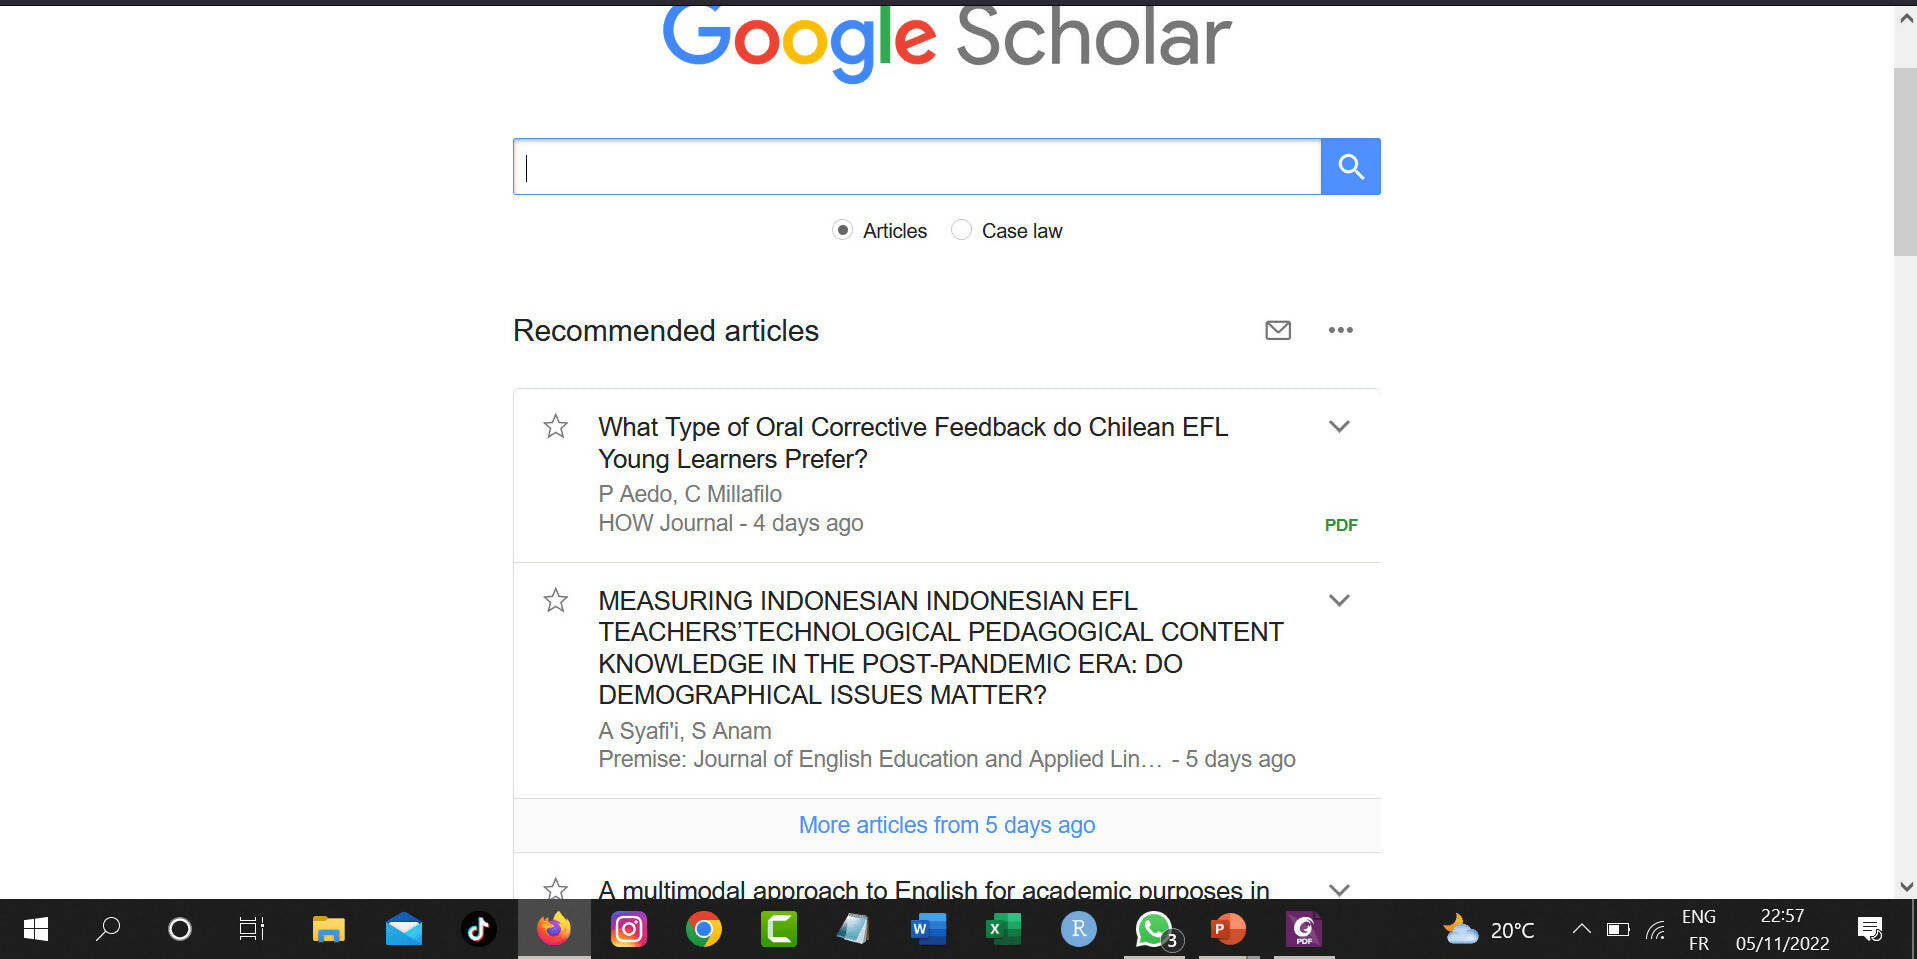Star the Measuring Indonesian EFL Teachers article
This screenshot has width=1917, height=959.
tap(556, 600)
